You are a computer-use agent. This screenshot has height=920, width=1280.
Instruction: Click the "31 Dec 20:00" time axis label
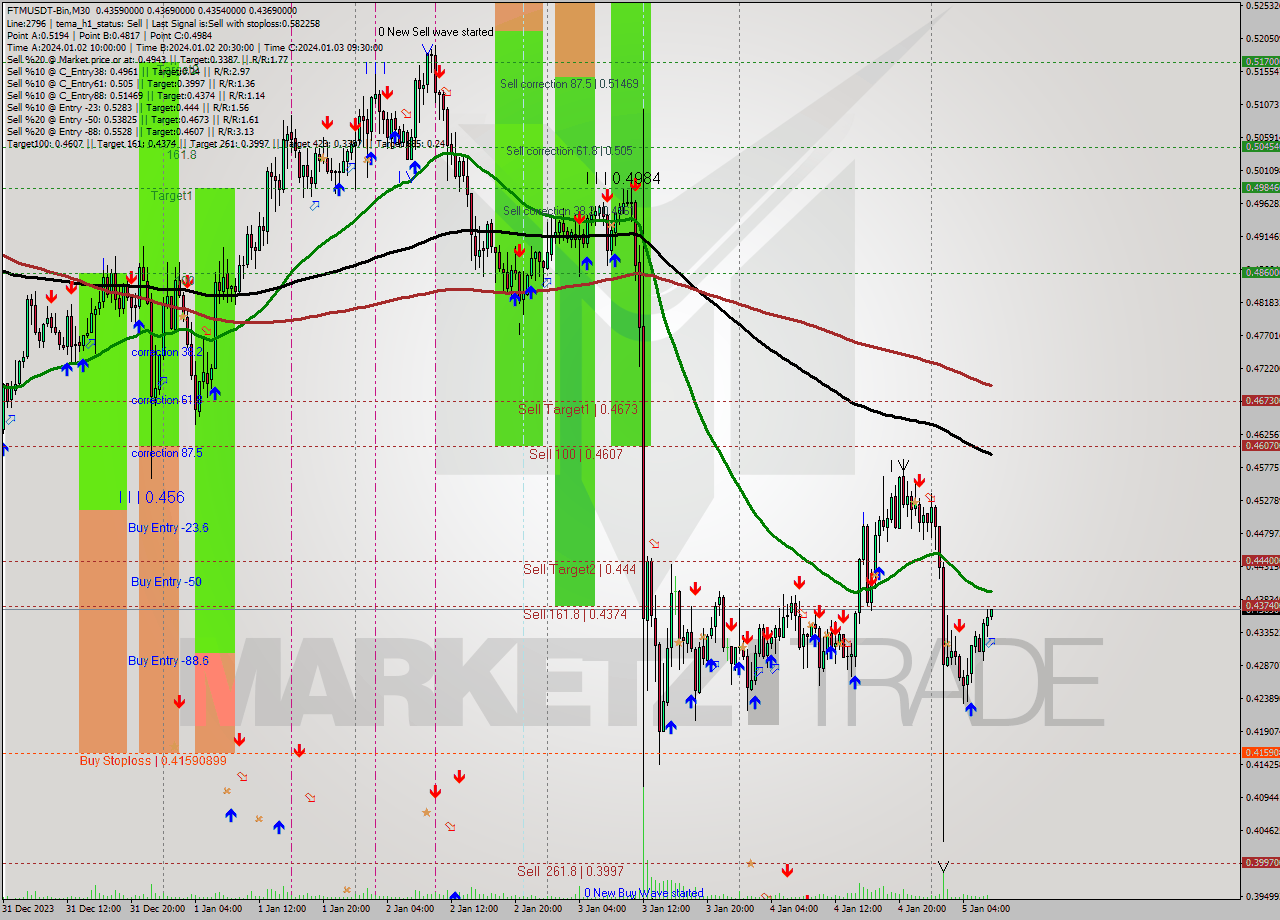pos(157,909)
